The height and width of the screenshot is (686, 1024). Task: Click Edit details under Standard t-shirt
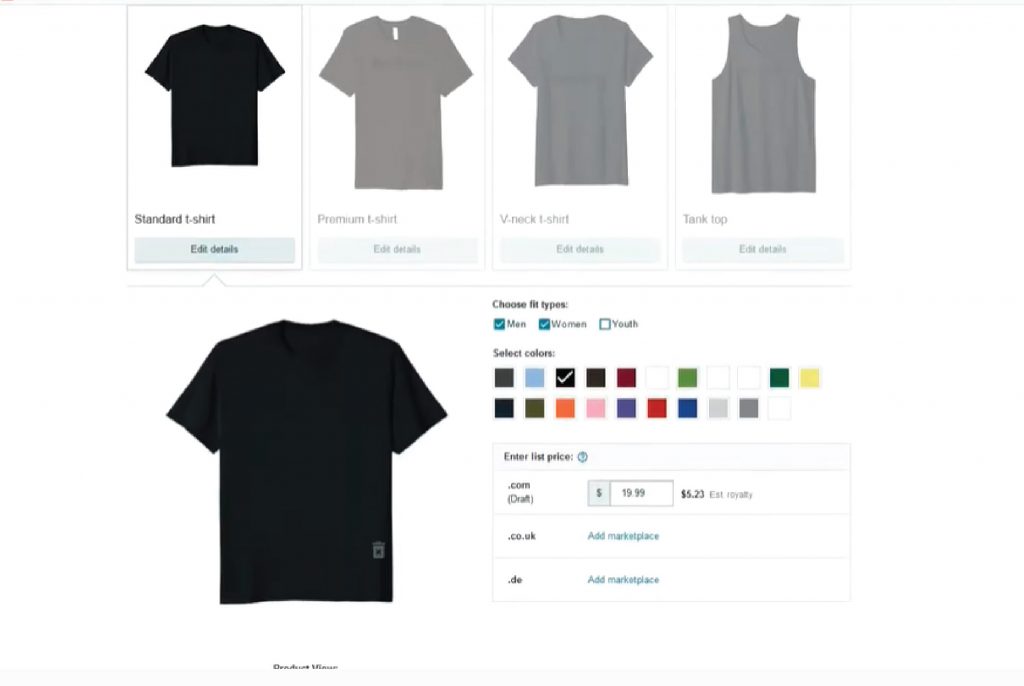pos(214,250)
